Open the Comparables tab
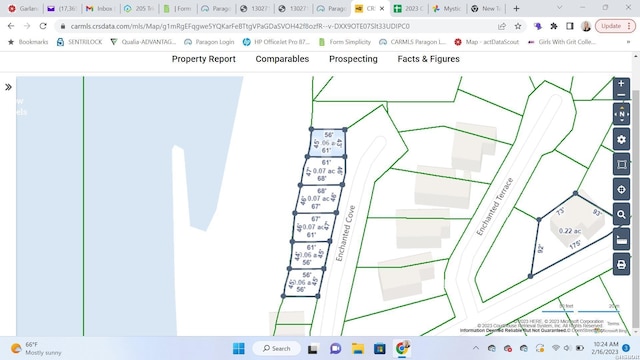Viewport: 640px width, 360px height. coord(282,59)
